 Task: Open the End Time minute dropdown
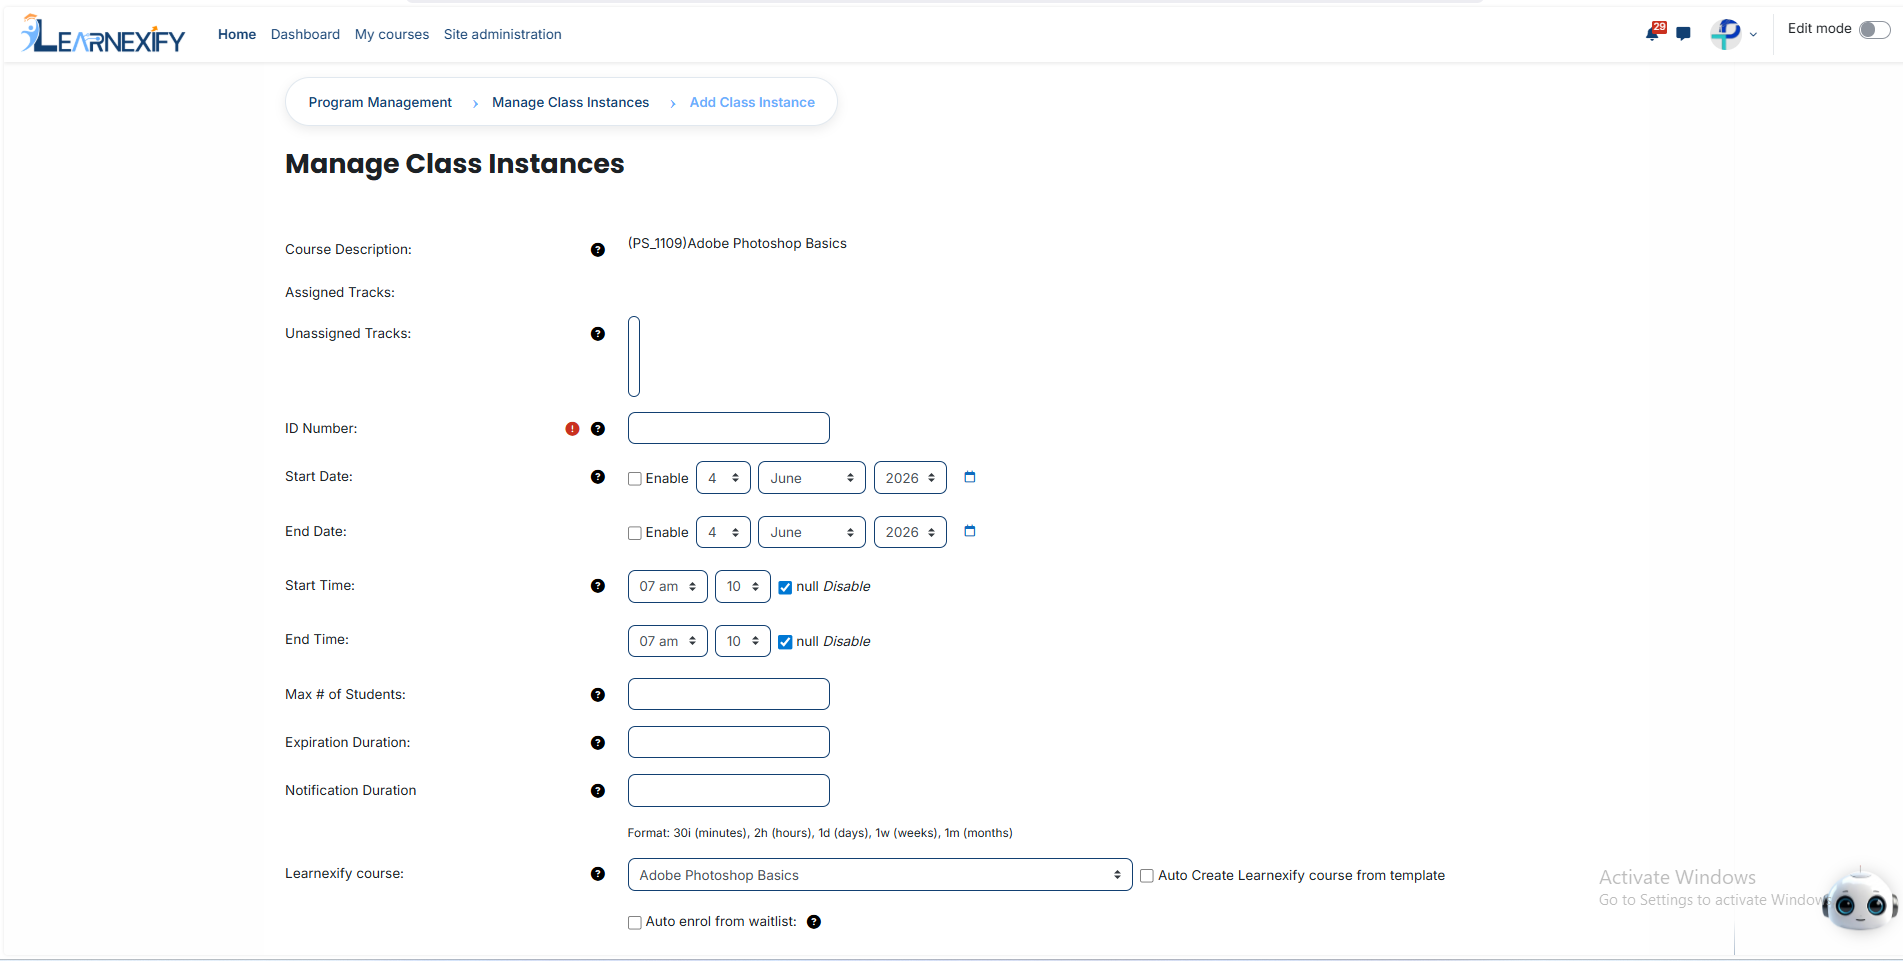point(742,641)
